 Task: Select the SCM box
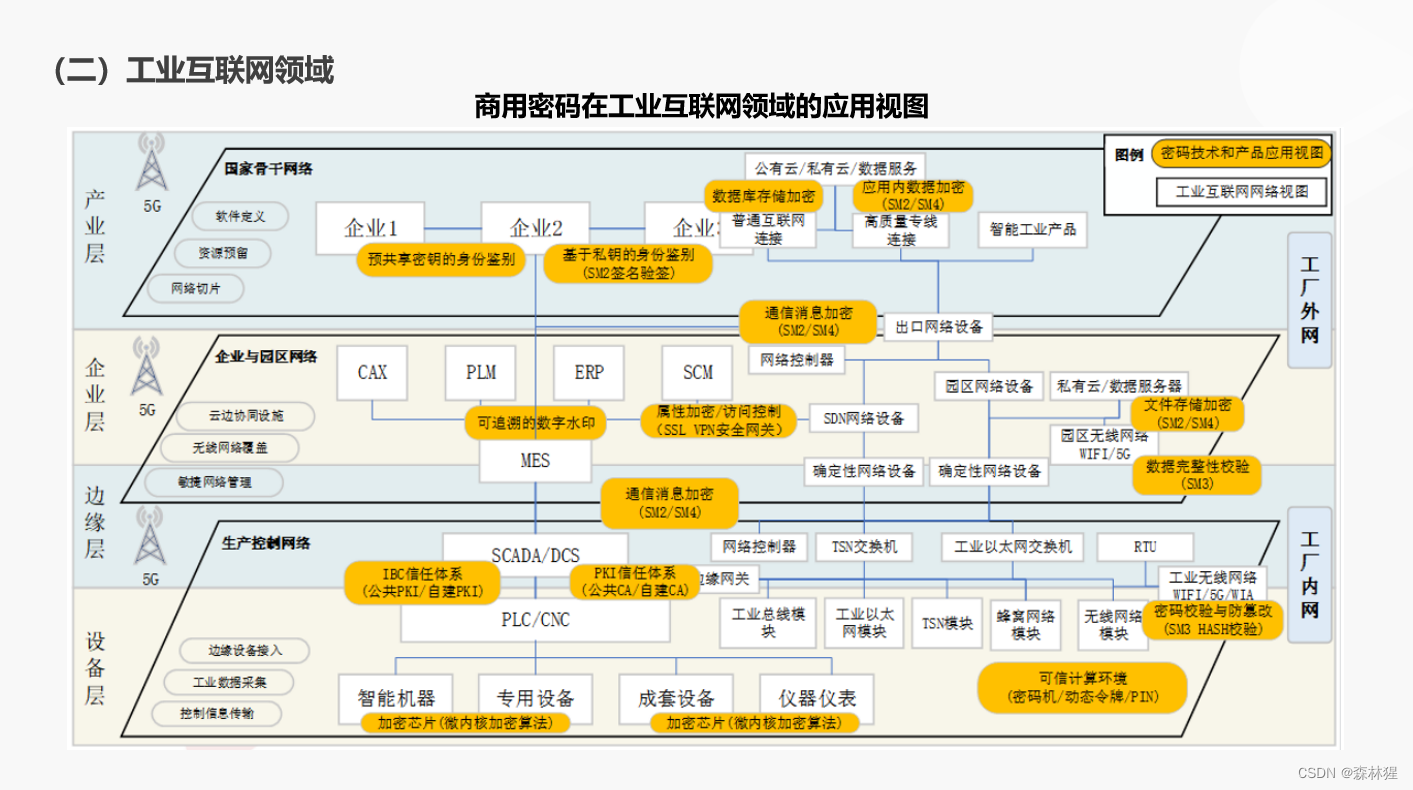698,373
